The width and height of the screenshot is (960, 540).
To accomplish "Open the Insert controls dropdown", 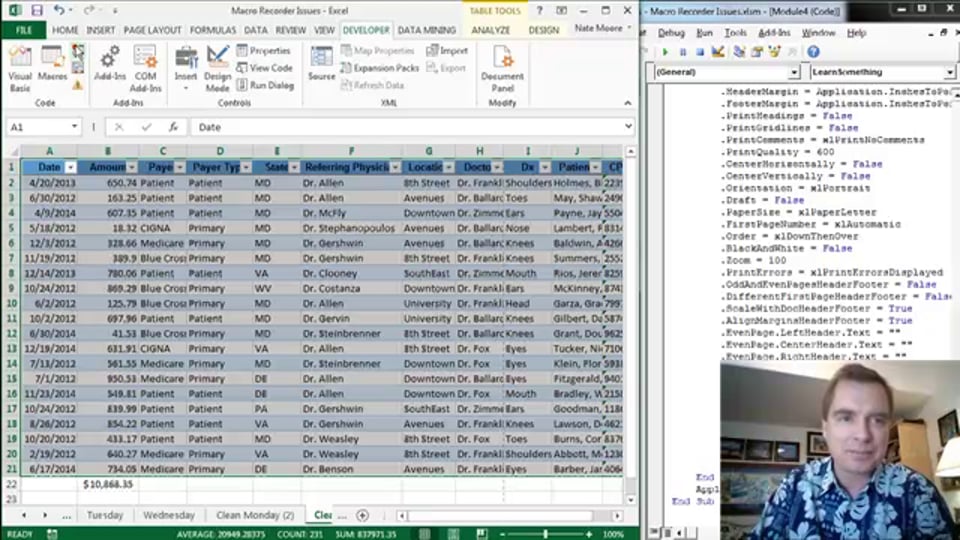I will (x=186, y=88).
